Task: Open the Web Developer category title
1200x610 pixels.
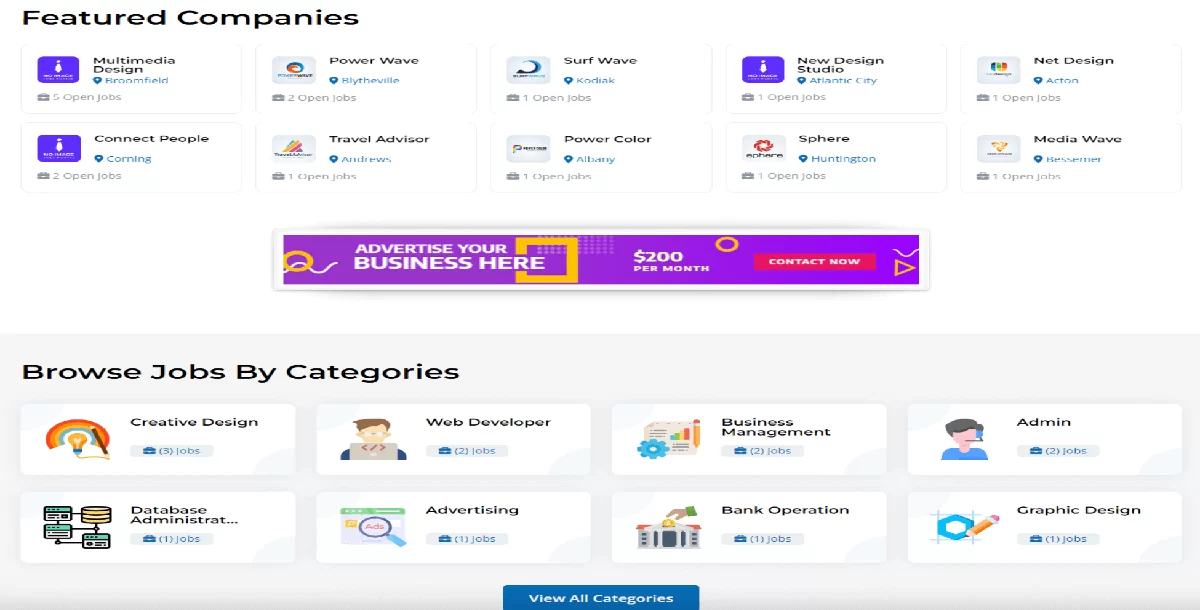Action: point(488,422)
